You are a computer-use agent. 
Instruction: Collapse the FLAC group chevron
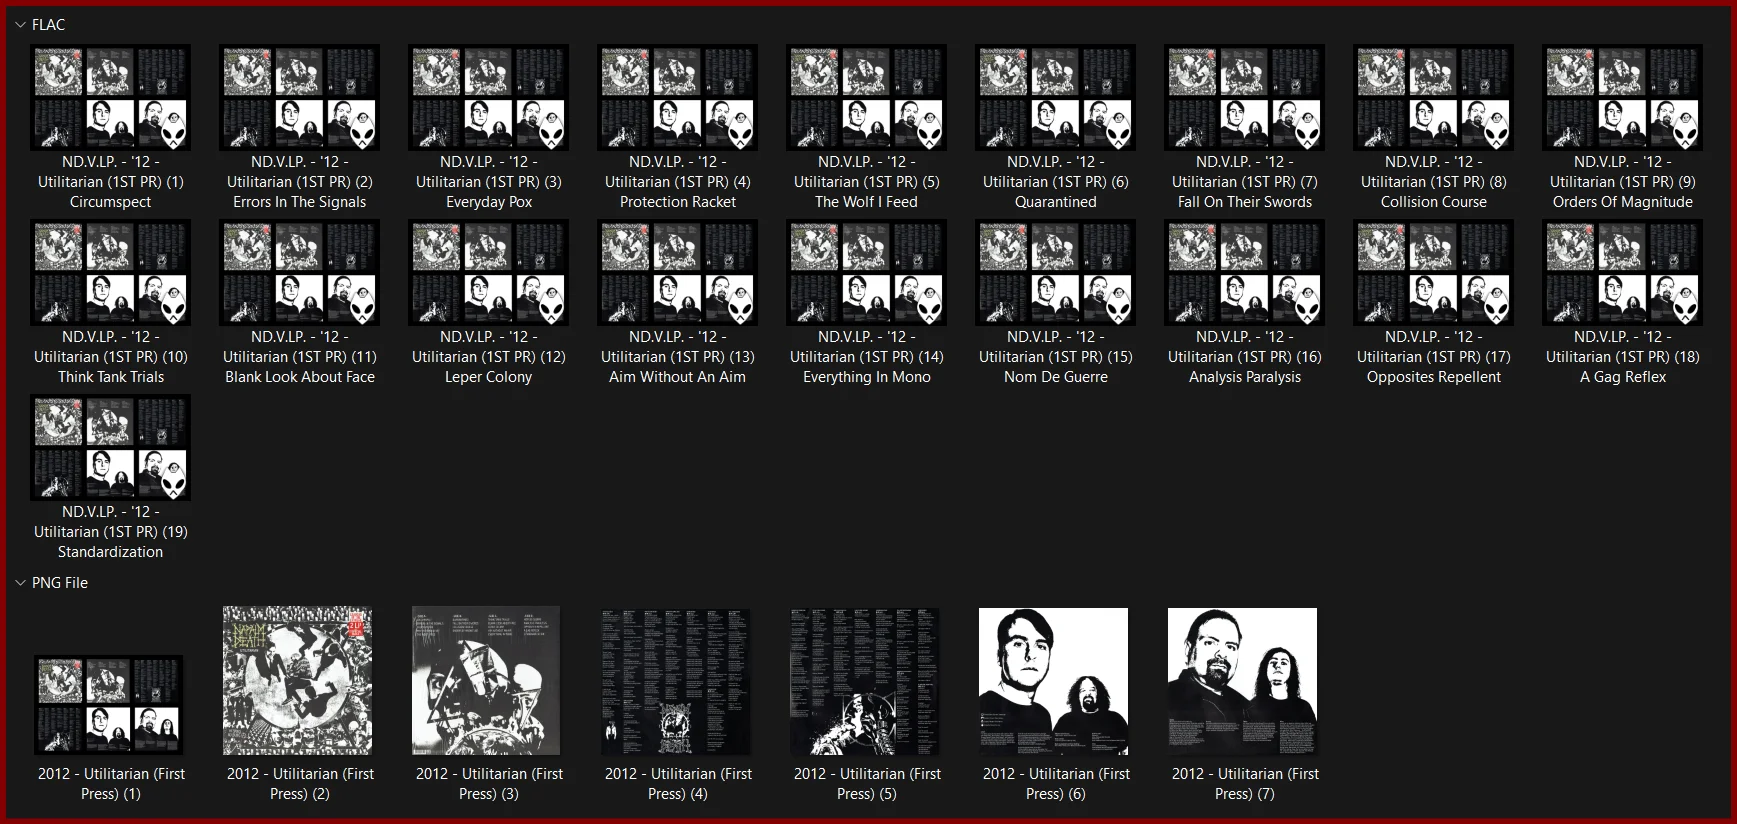(x=20, y=25)
